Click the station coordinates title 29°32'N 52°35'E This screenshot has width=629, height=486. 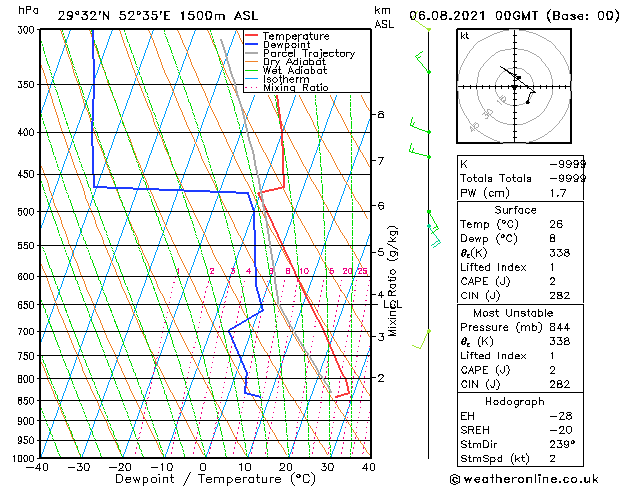tap(114, 16)
